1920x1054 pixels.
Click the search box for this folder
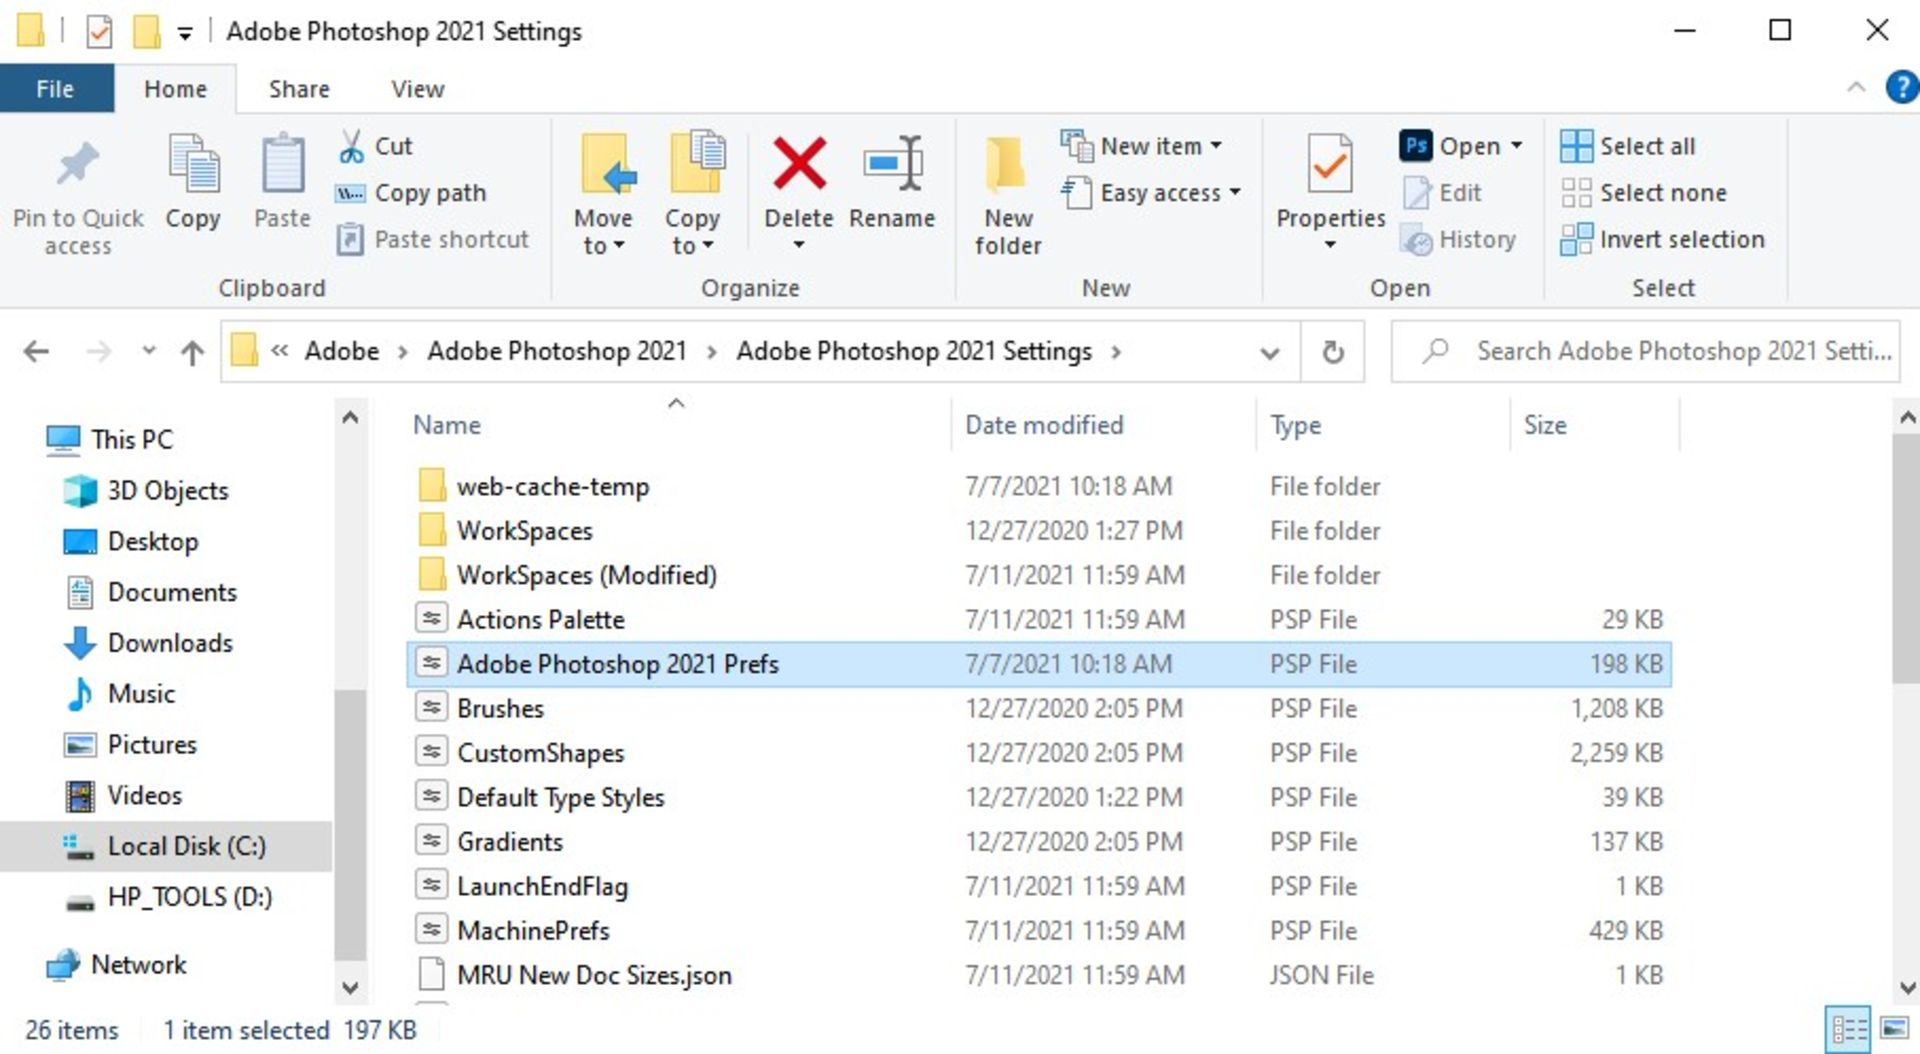[1645, 352]
